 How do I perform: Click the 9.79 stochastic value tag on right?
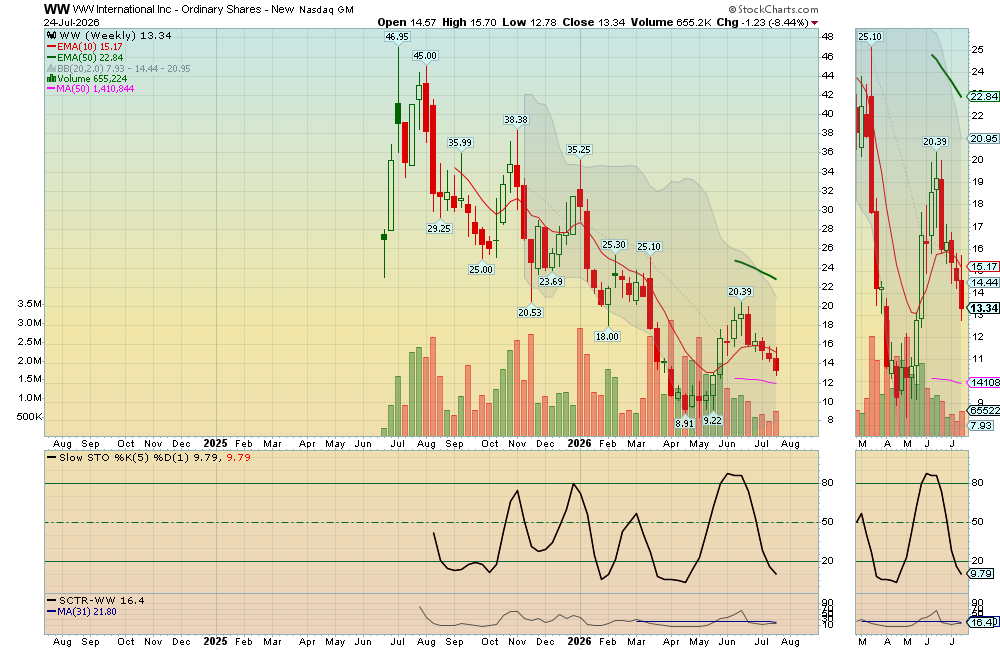[982, 573]
